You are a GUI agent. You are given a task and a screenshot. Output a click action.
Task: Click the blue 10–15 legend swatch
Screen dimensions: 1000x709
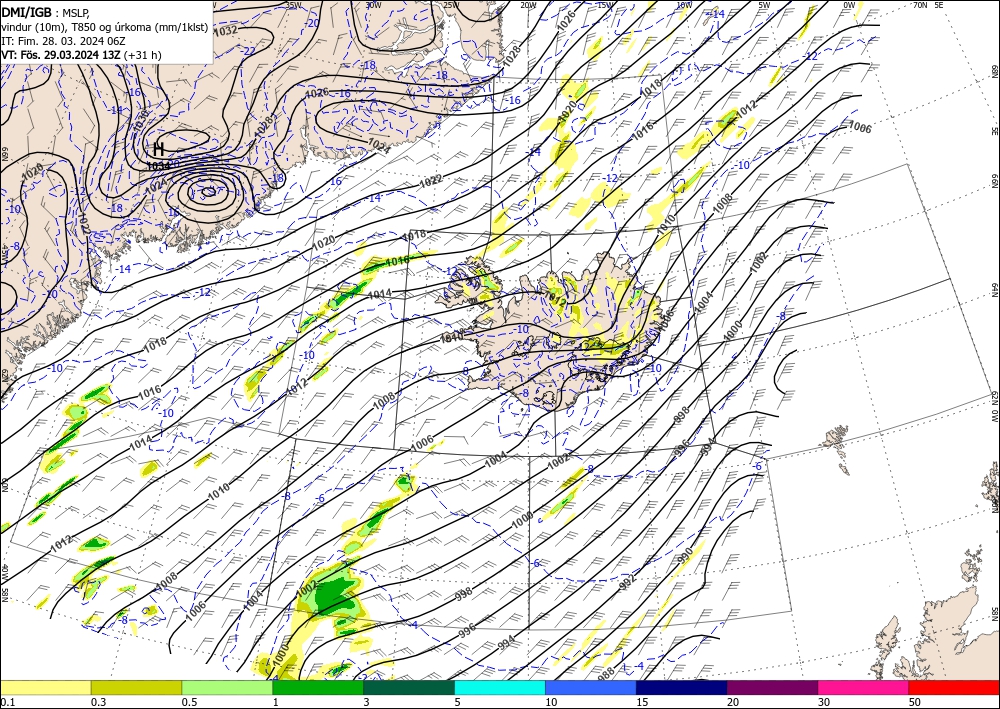pos(591,687)
